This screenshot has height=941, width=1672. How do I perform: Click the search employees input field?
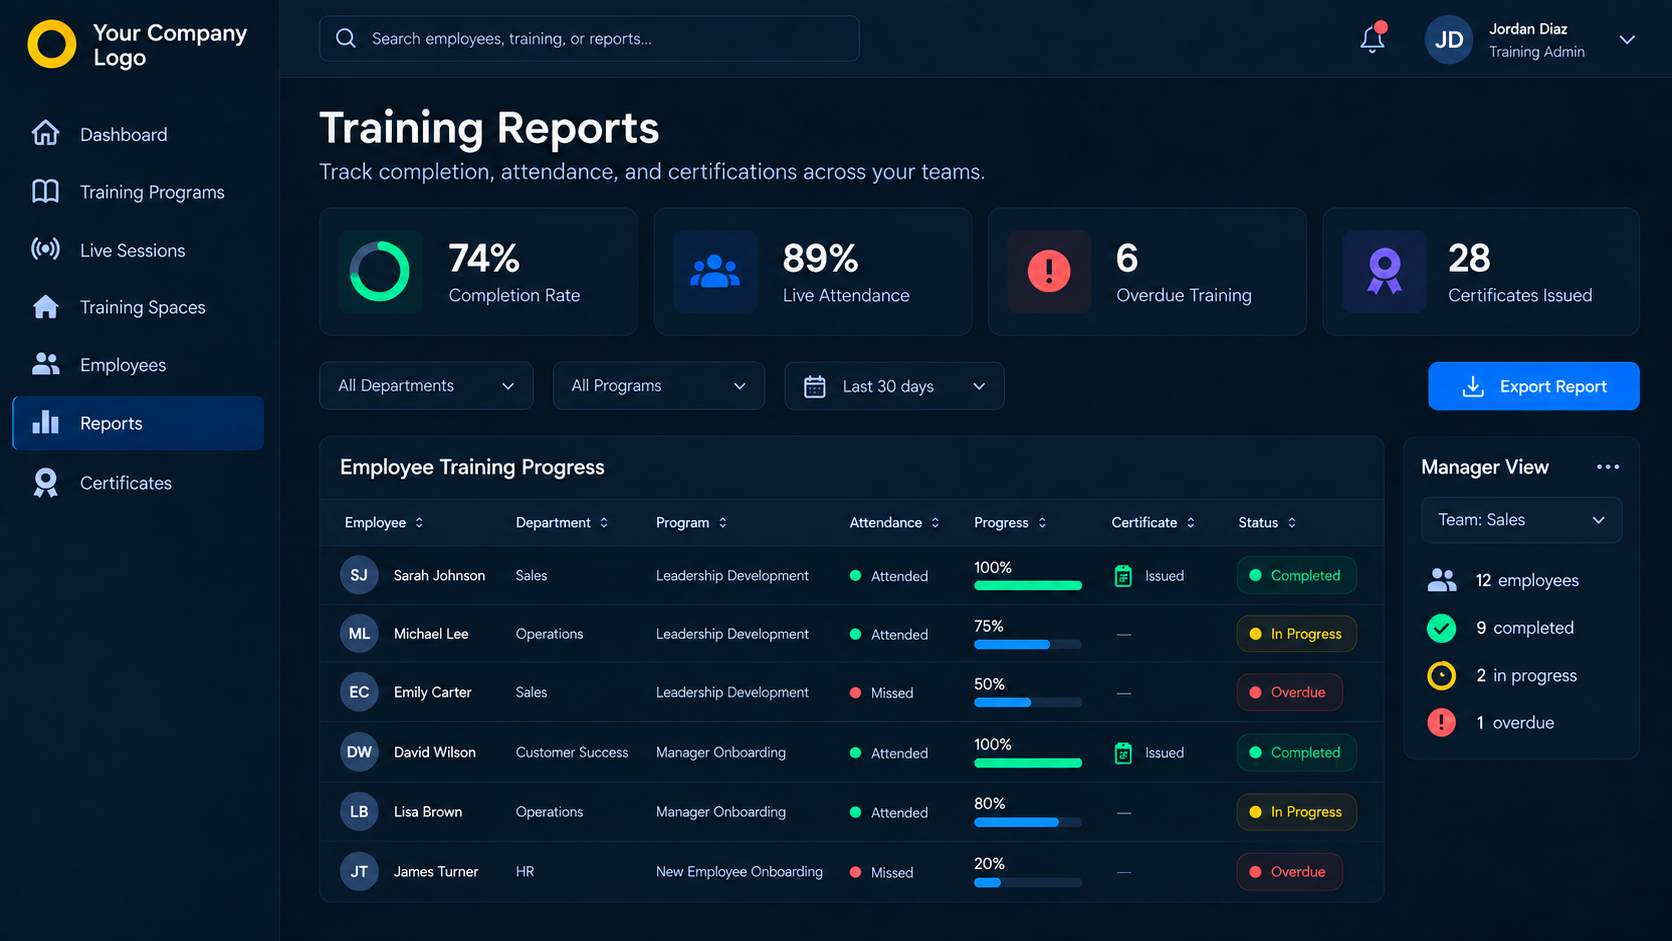coord(589,38)
